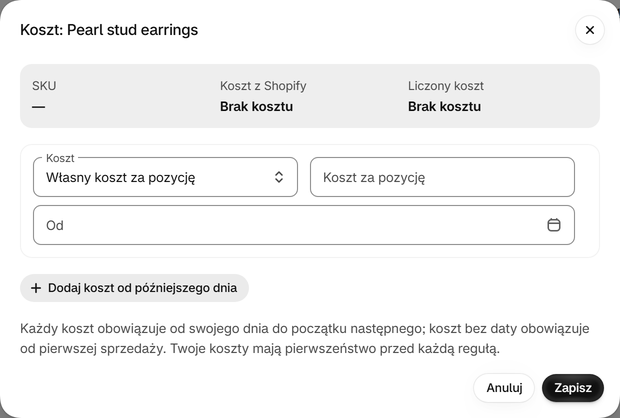
Task: Click into the Od date field
Action: 304,225
